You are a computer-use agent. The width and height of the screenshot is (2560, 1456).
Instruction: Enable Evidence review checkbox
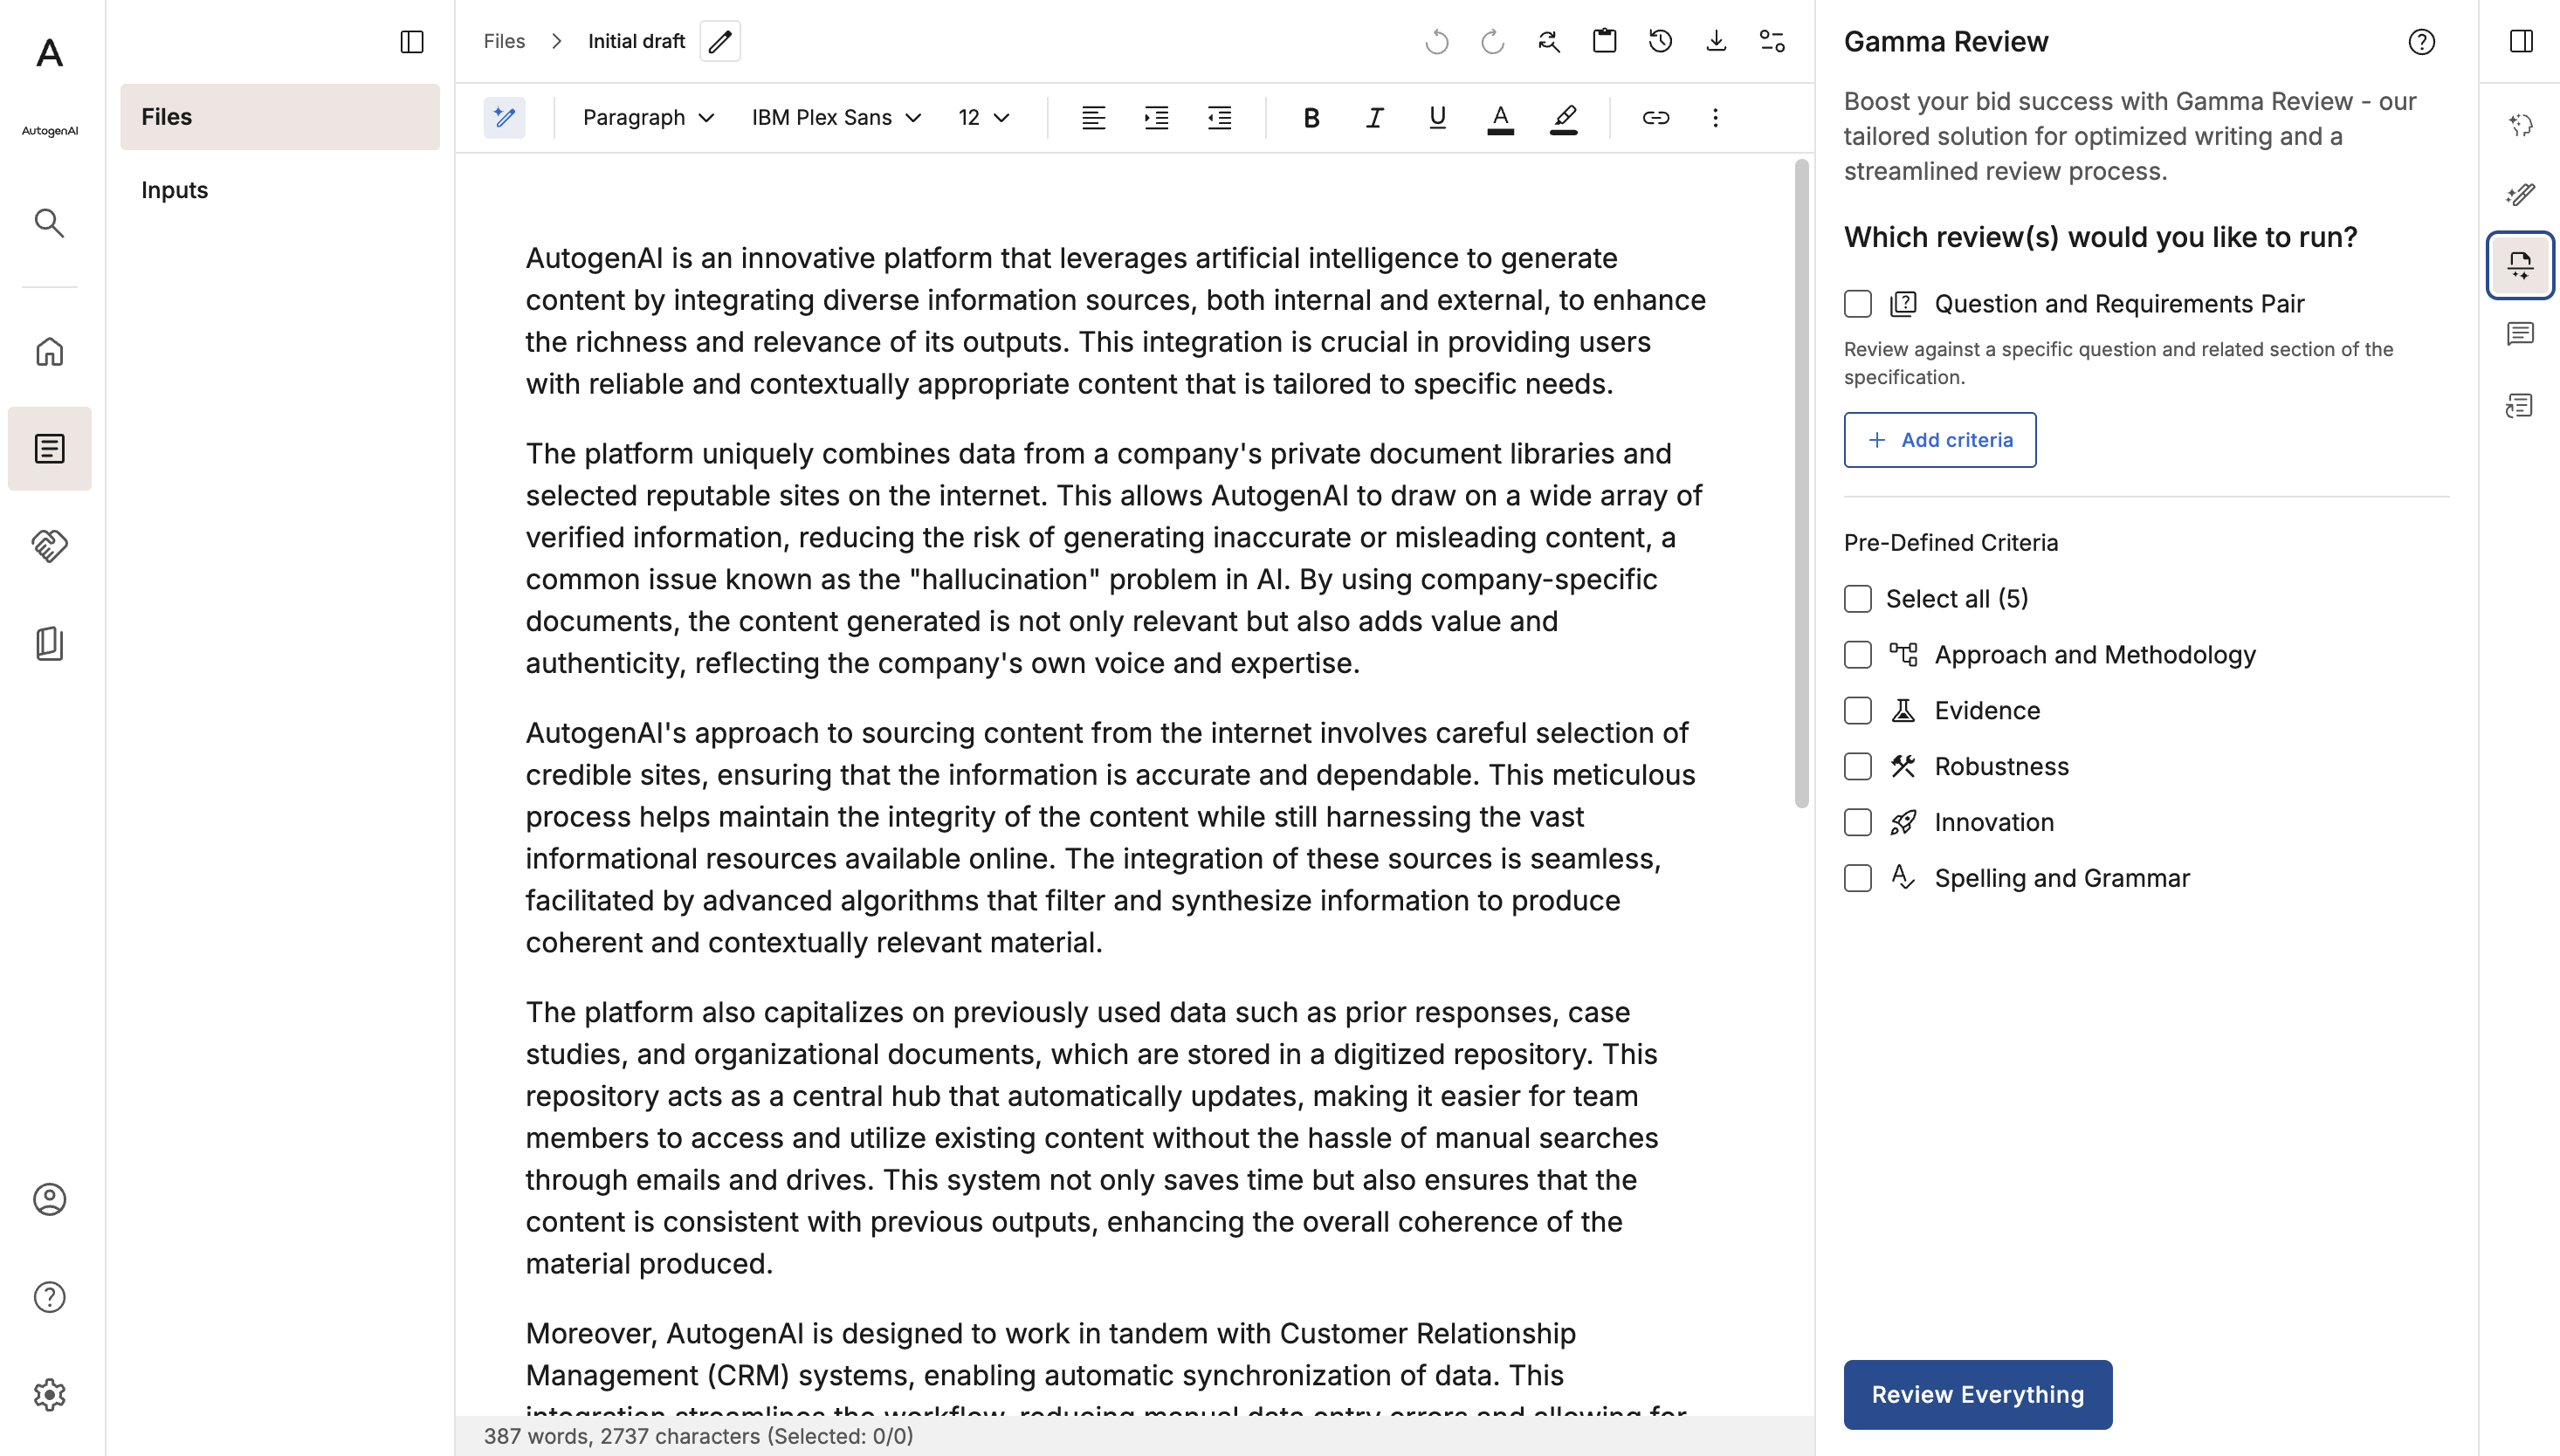pyautogui.click(x=1858, y=710)
